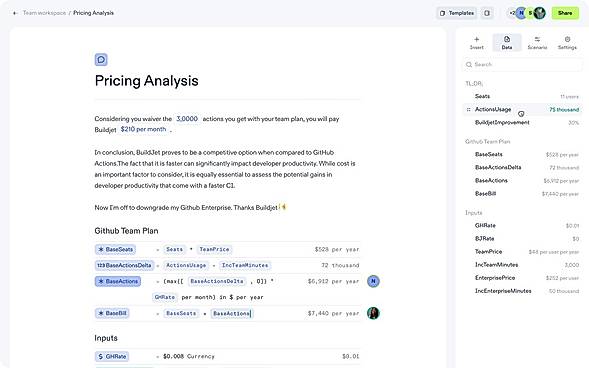The height and width of the screenshot is (368, 589).
Task: Click the TL;DR section label in sidebar
Action: click(x=474, y=83)
